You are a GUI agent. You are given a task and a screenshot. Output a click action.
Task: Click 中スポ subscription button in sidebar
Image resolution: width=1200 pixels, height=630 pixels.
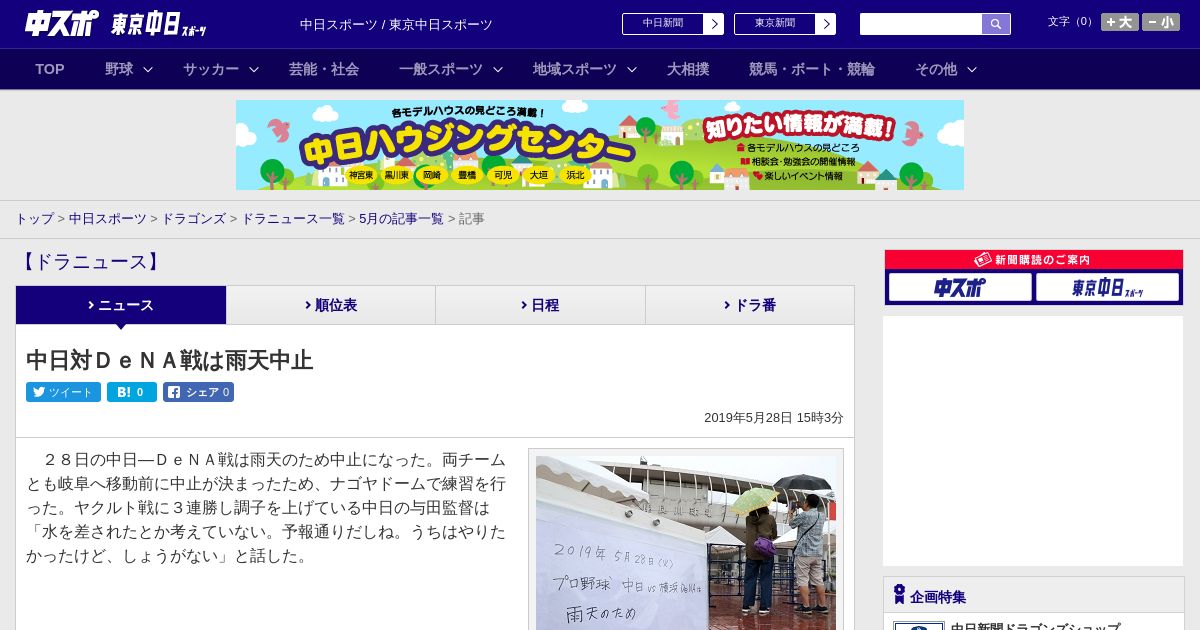[x=960, y=288]
